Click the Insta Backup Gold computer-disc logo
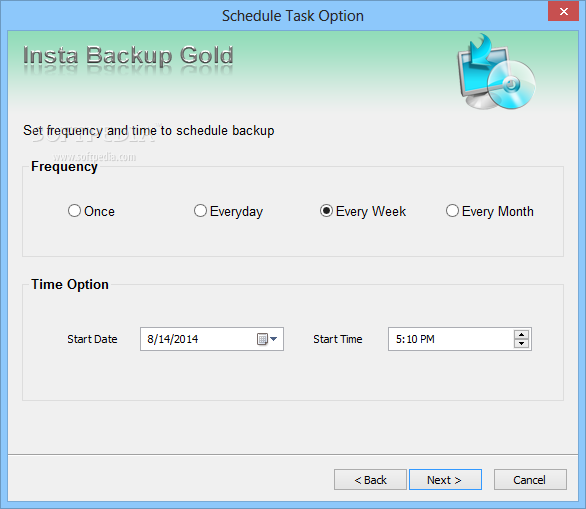The image size is (586, 509). [x=497, y=72]
